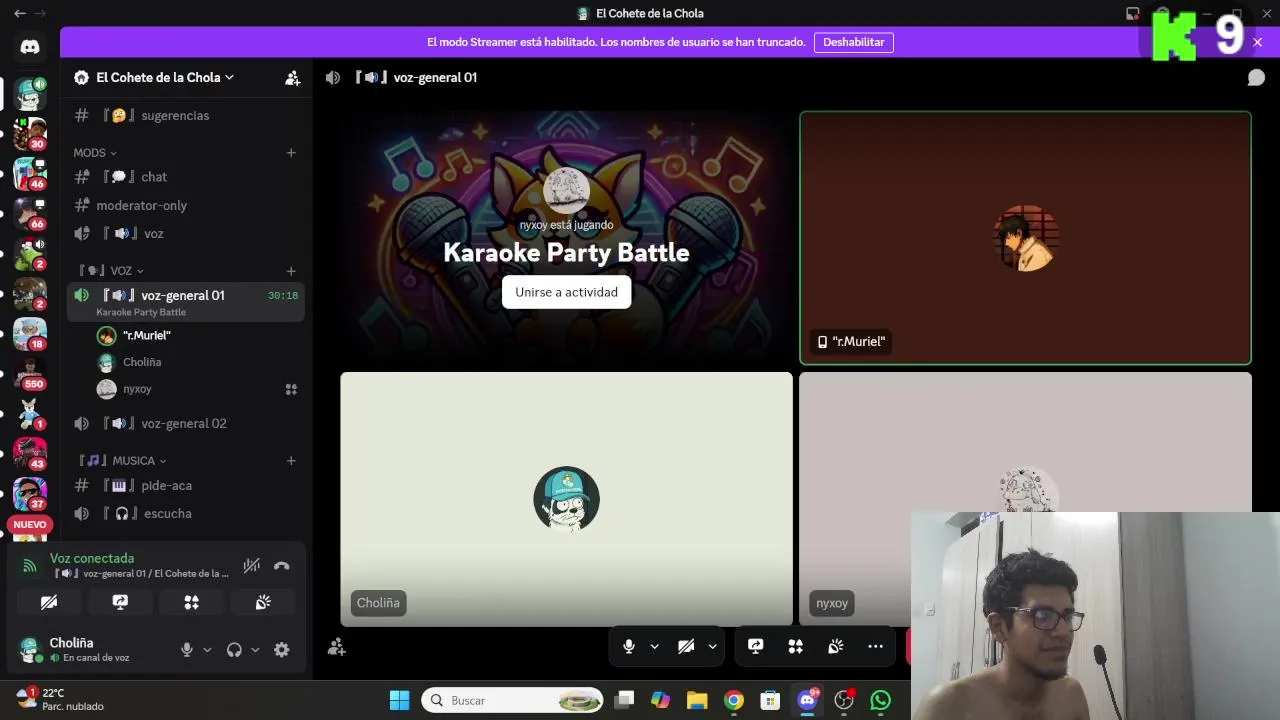Mute microphone in user panel
Viewport: 1280px width, 720px height.
(x=186, y=649)
